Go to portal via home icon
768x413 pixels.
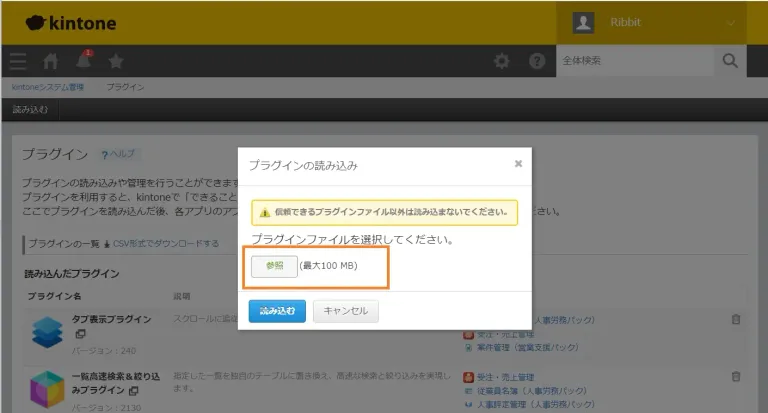point(50,61)
